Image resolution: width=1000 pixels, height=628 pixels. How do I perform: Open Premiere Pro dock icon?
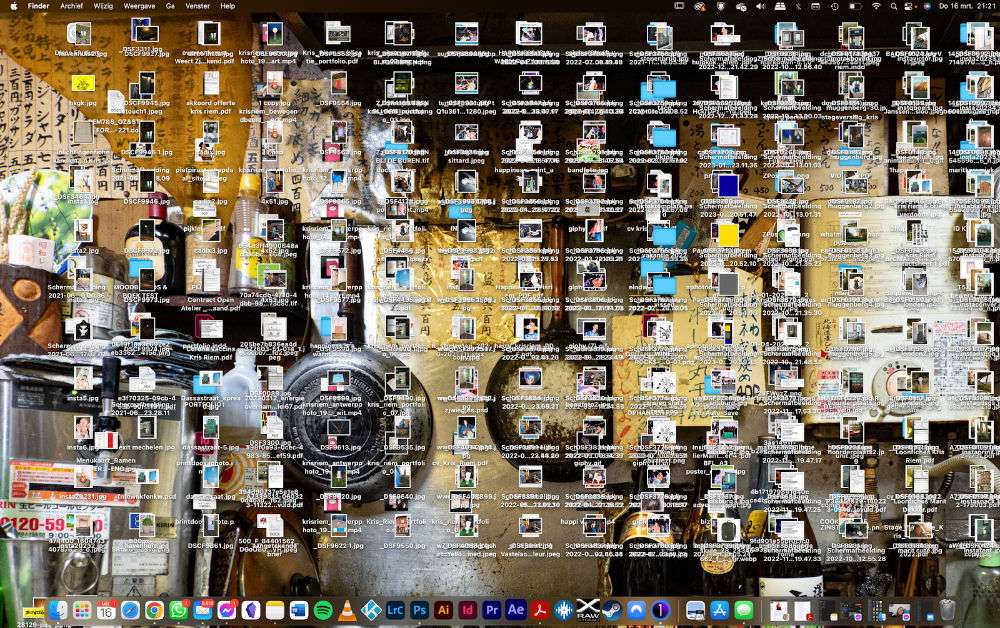click(492, 610)
